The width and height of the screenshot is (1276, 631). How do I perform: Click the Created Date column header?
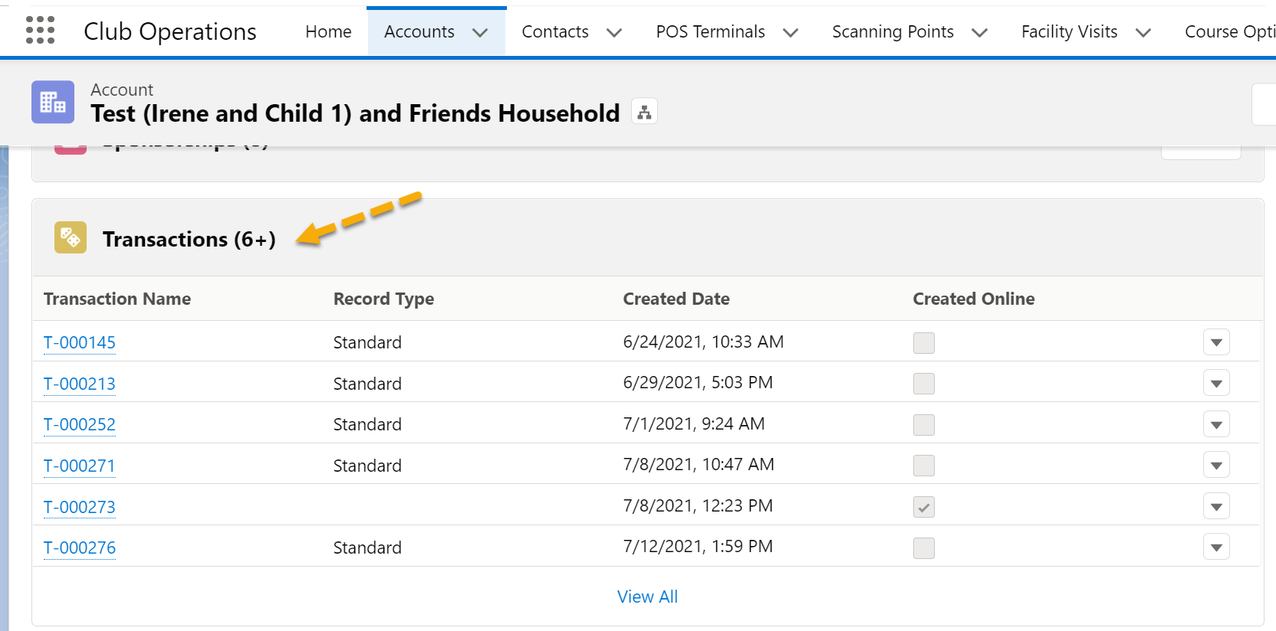676,299
